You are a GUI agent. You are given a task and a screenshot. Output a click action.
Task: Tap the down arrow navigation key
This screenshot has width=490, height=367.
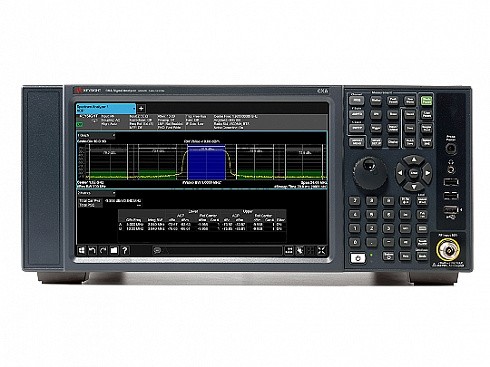(414, 186)
